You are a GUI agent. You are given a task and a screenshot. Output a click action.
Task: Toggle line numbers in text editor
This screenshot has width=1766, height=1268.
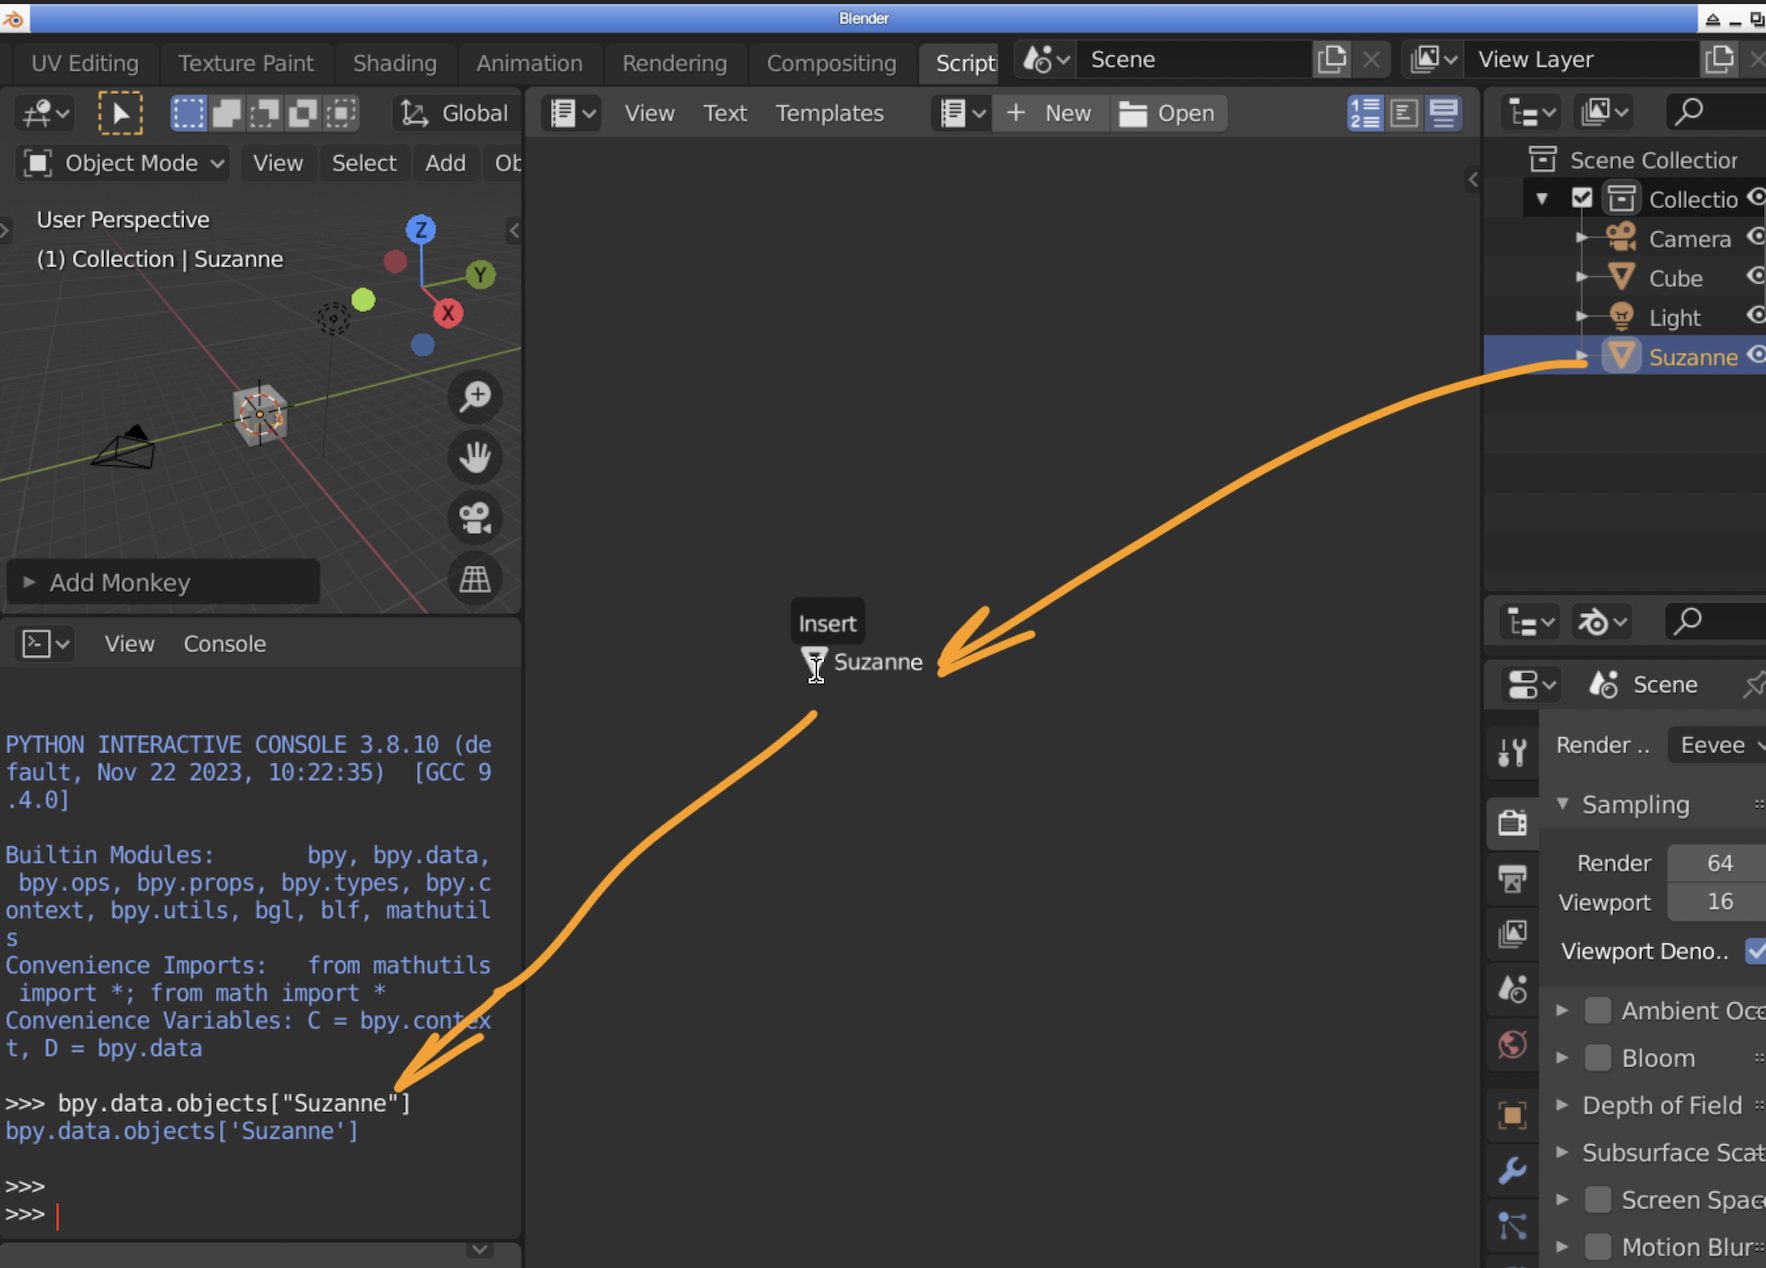(1365, 113)
